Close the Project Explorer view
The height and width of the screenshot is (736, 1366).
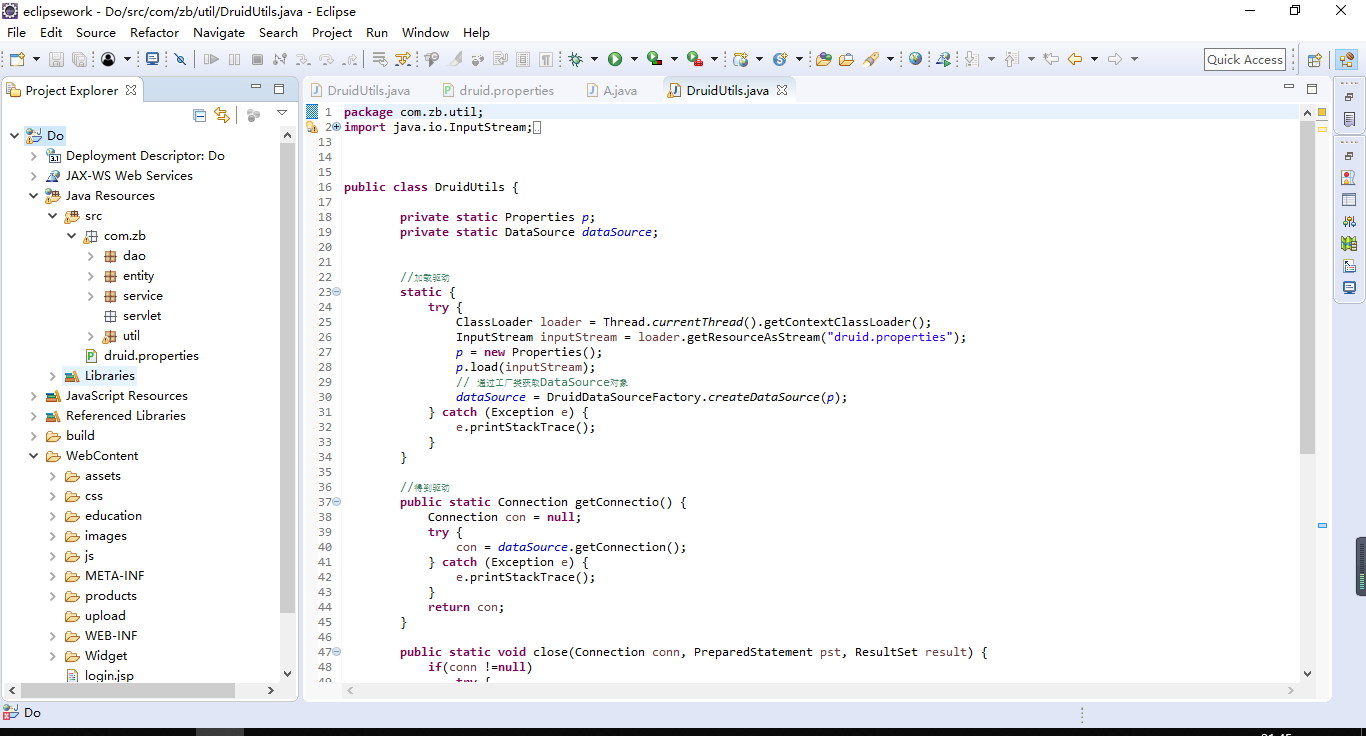pyautogui.click(x=129, y=90)
